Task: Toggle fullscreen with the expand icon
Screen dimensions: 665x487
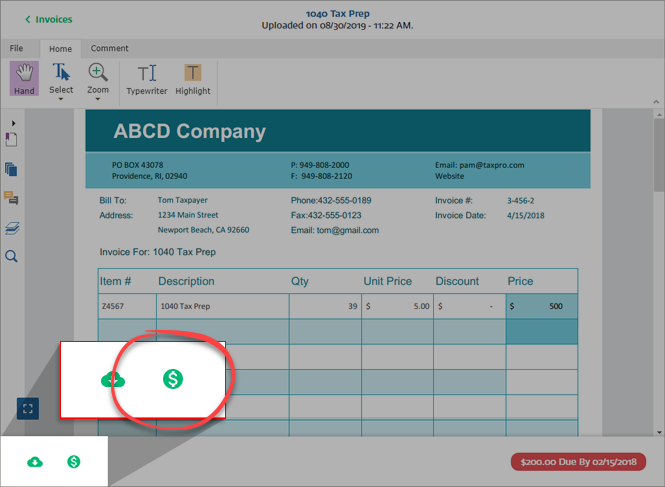Action: pos(28,409)
